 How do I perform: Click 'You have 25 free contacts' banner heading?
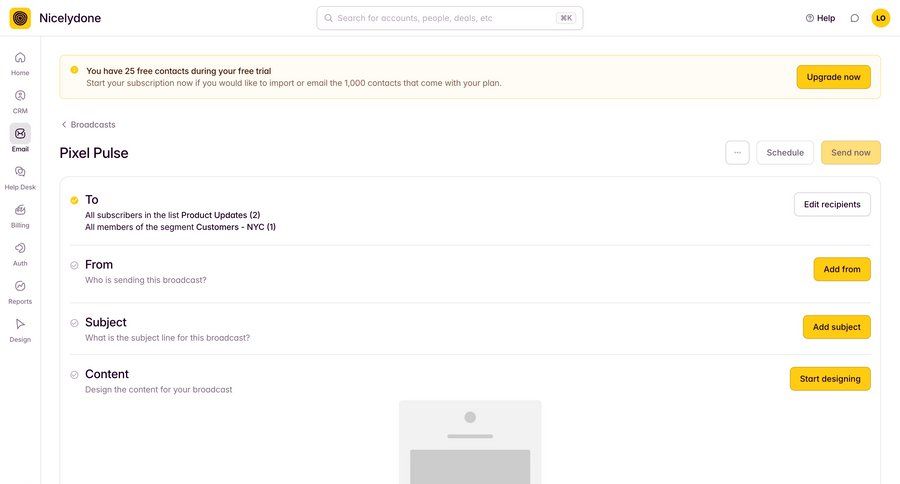pos(179,71)
